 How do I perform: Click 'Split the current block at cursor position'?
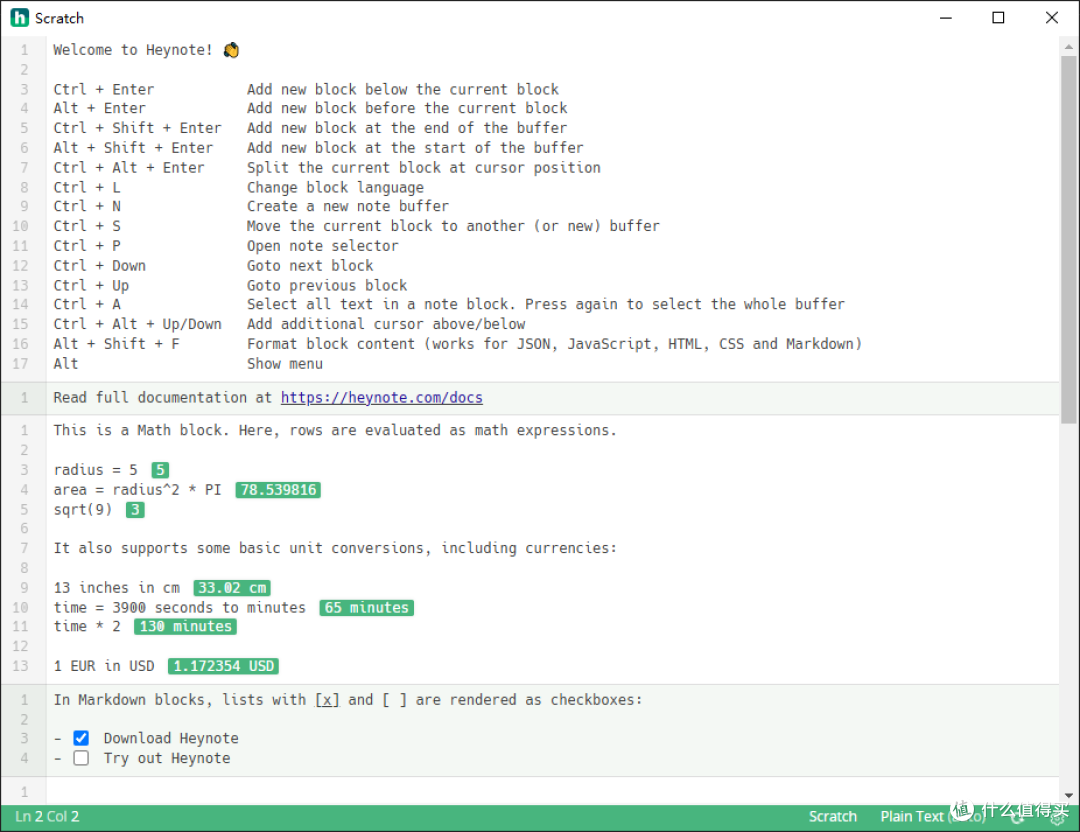tap(424, 167)
